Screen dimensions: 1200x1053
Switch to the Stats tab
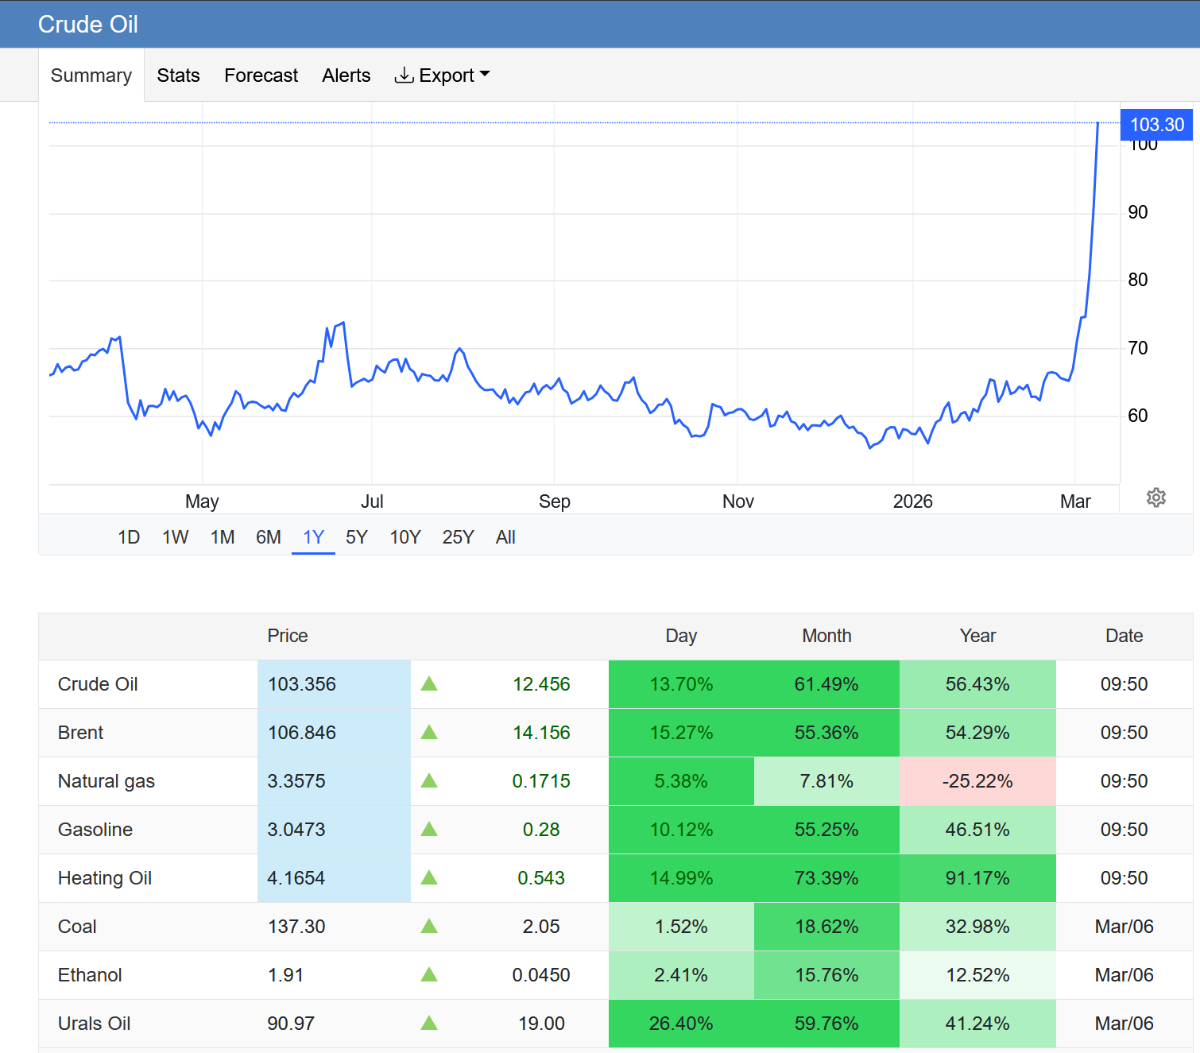(x=178, y=76)
